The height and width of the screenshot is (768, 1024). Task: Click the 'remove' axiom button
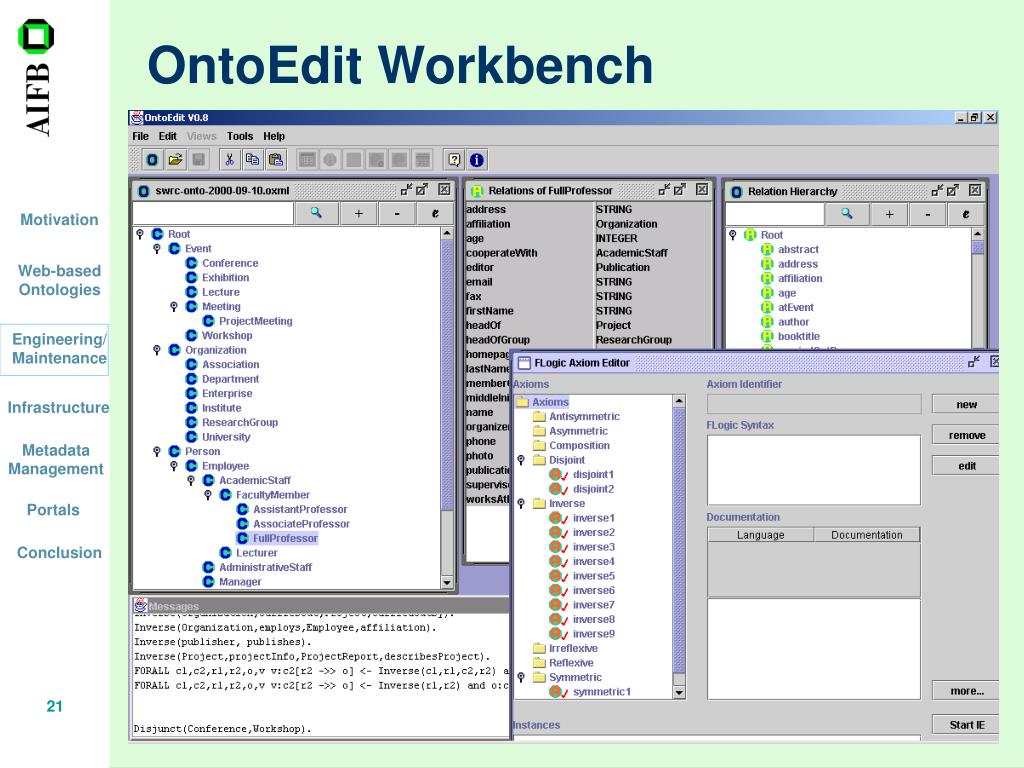tap(965, 435)
